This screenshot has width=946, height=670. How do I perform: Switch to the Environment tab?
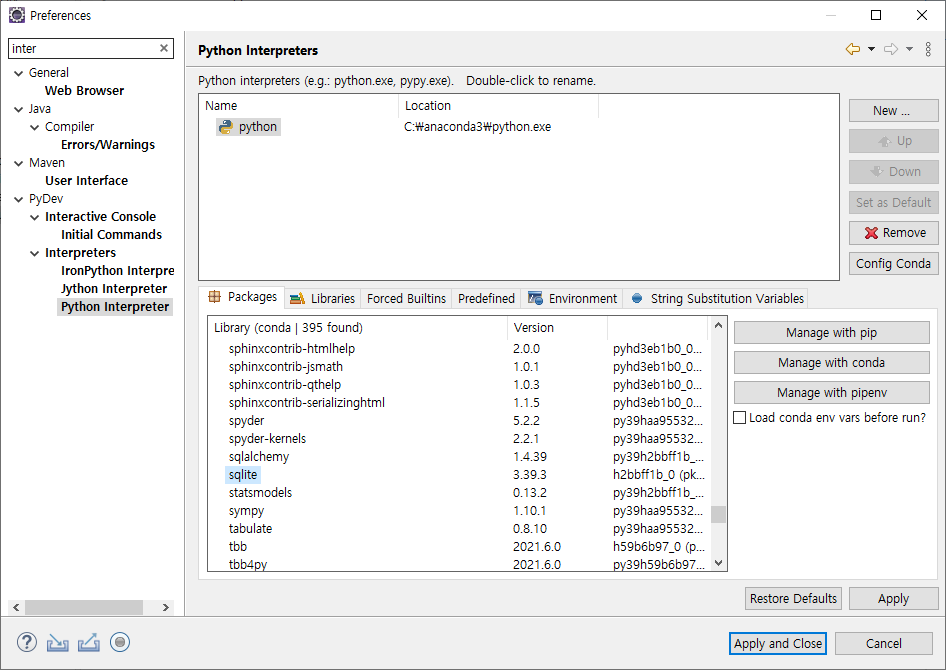(572, 299)
